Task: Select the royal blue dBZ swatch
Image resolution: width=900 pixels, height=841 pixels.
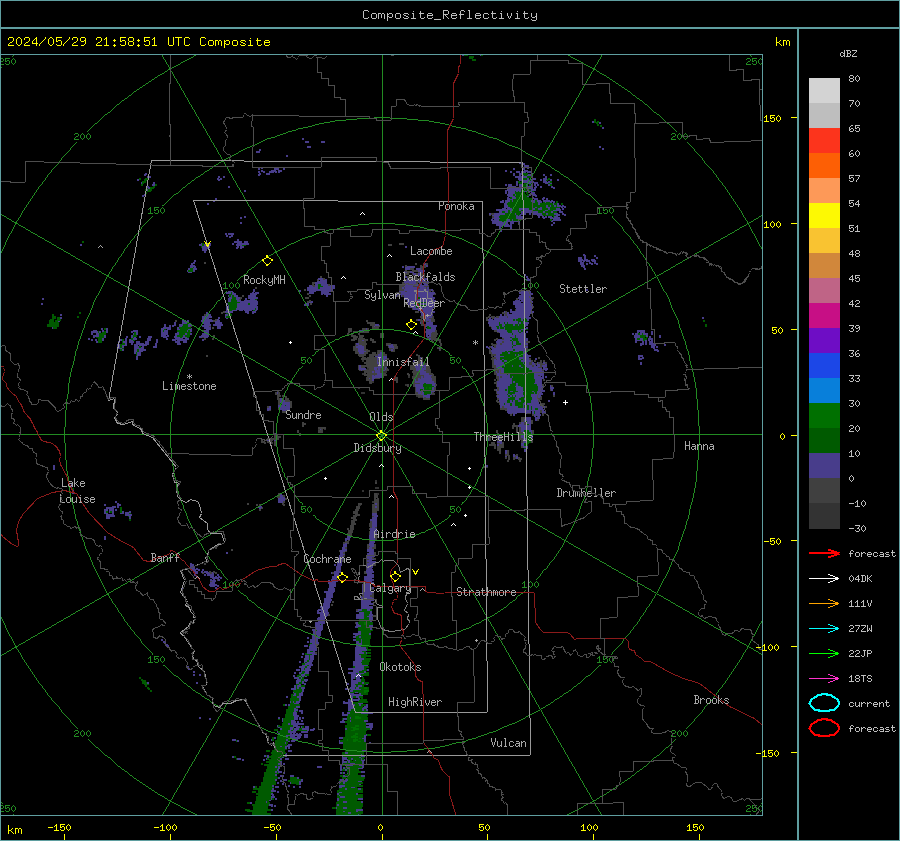Action: click(824, 365)
